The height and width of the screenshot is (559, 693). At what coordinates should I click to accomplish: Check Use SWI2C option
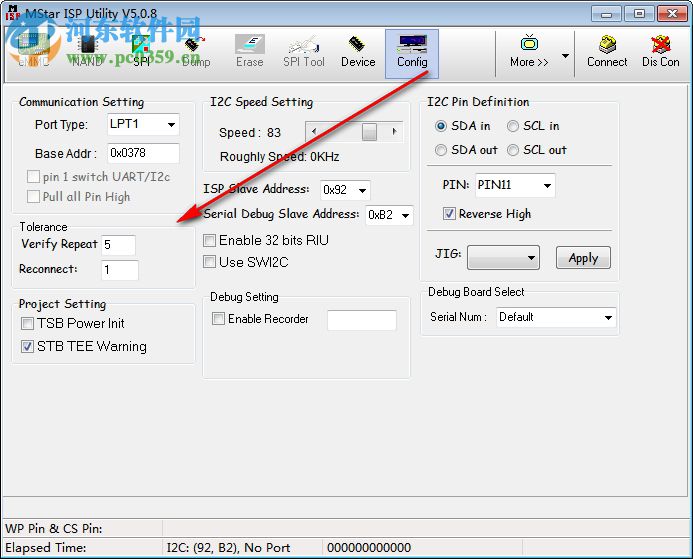[x=209, y=262]
